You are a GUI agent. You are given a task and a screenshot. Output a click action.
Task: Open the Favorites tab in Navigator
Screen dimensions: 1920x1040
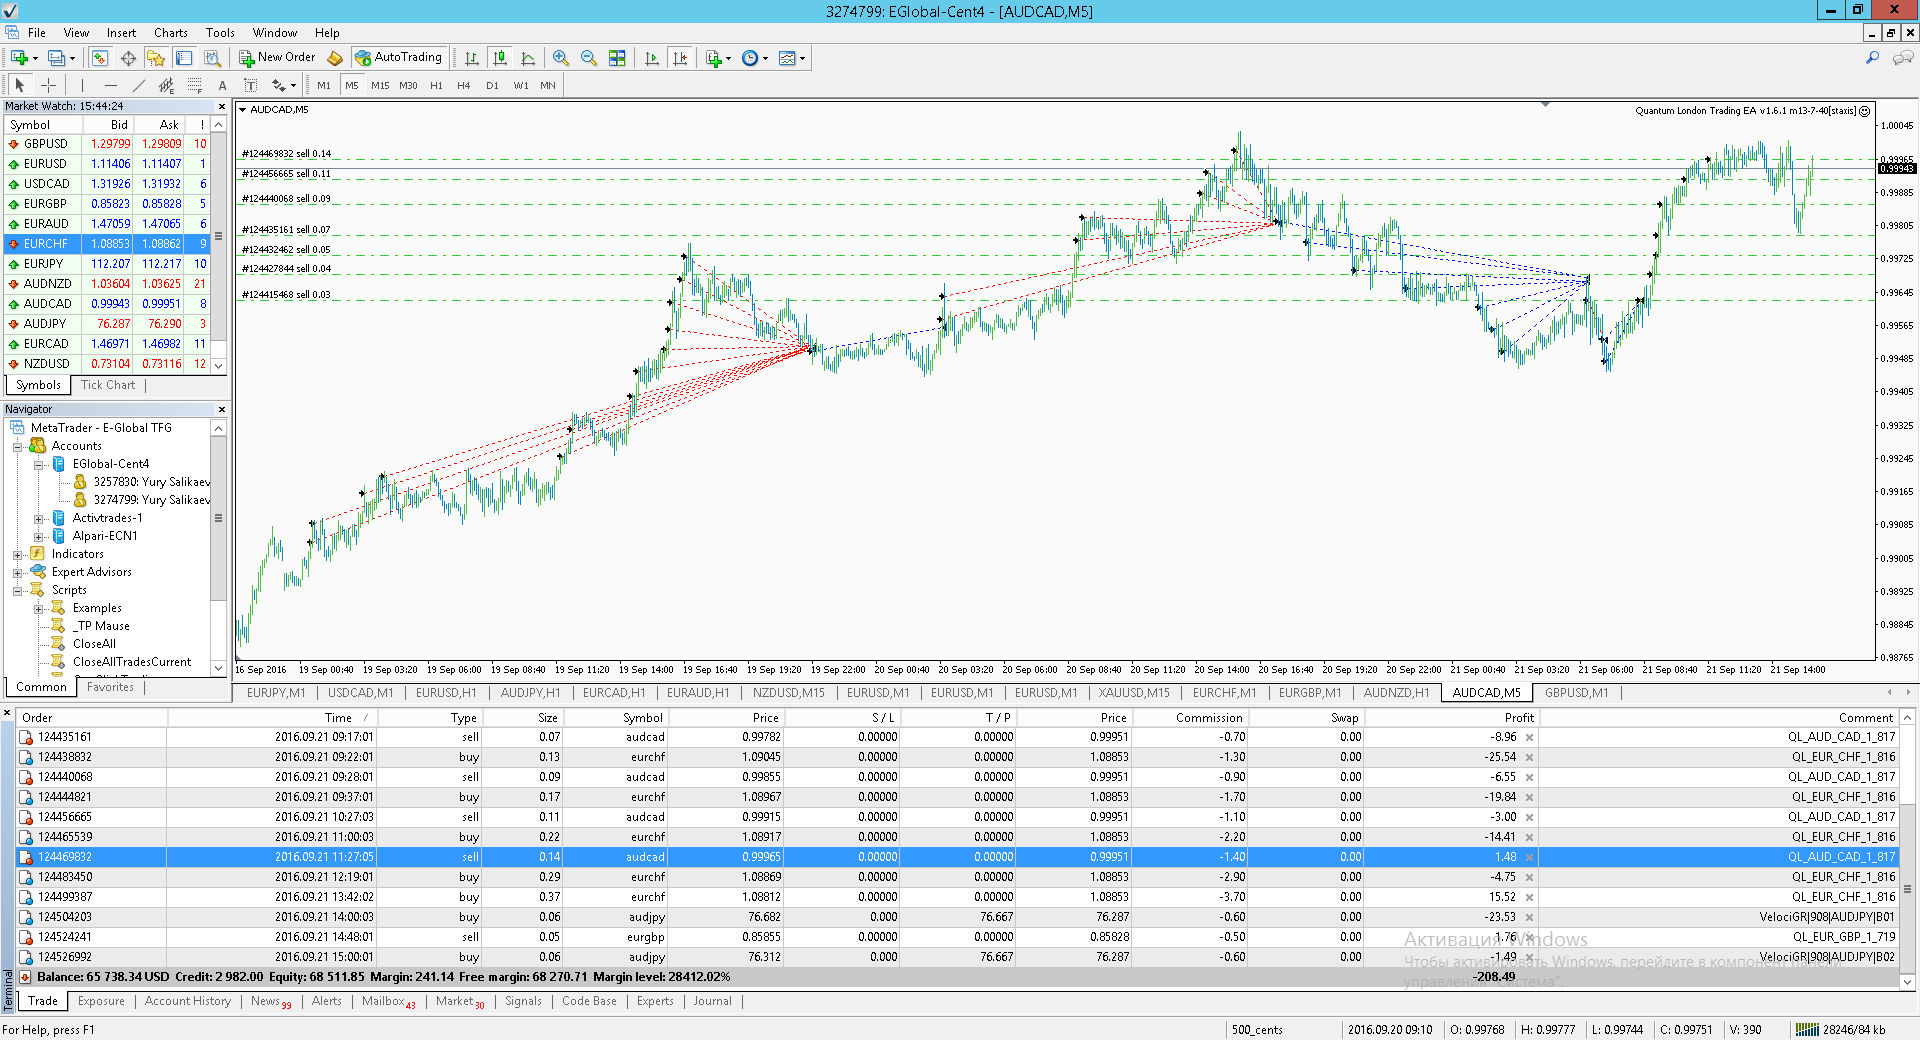click(110, 687)
